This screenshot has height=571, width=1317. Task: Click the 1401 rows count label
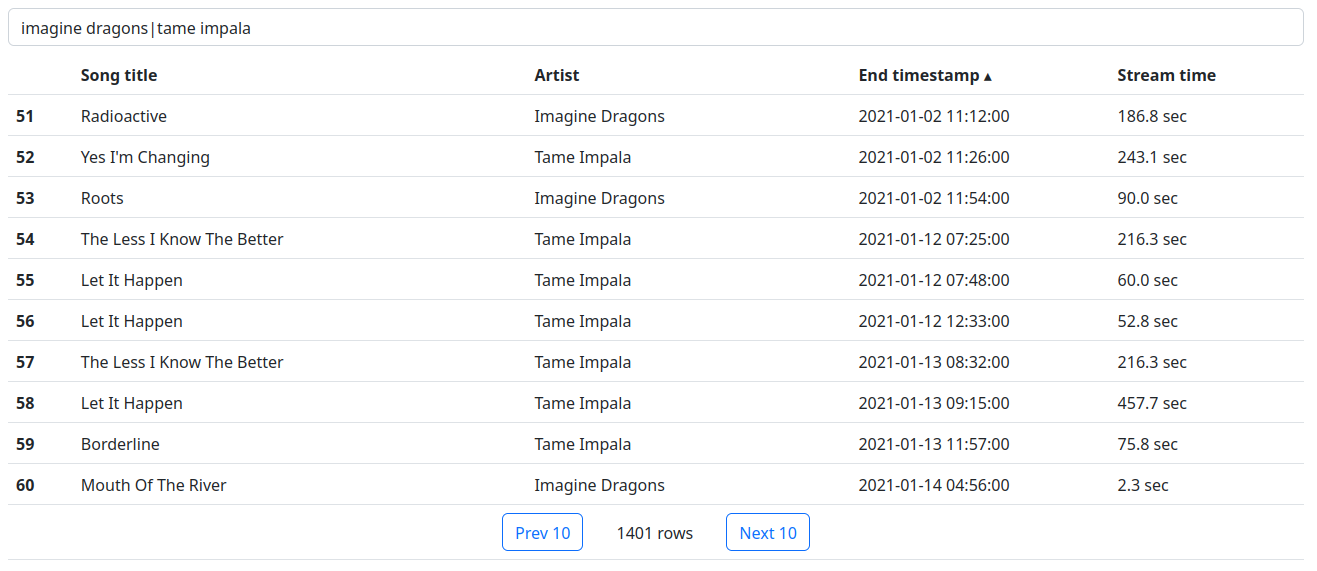[655, 533]
